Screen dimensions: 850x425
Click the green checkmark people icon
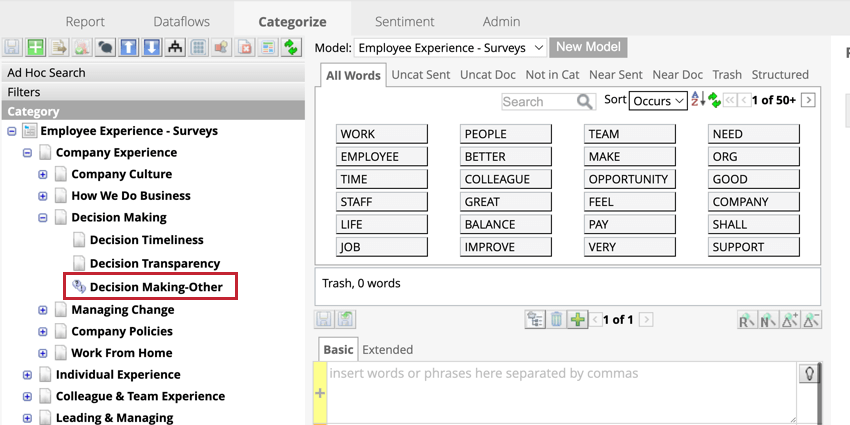[82, 47]
